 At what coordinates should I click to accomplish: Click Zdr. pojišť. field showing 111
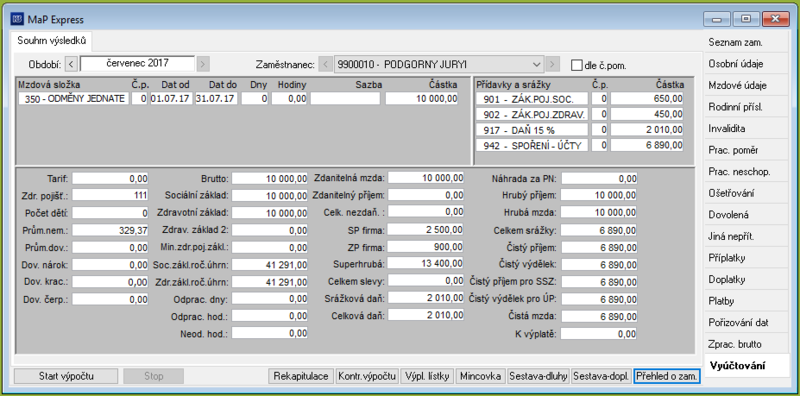pyautogui.click(x=110, y=195)
